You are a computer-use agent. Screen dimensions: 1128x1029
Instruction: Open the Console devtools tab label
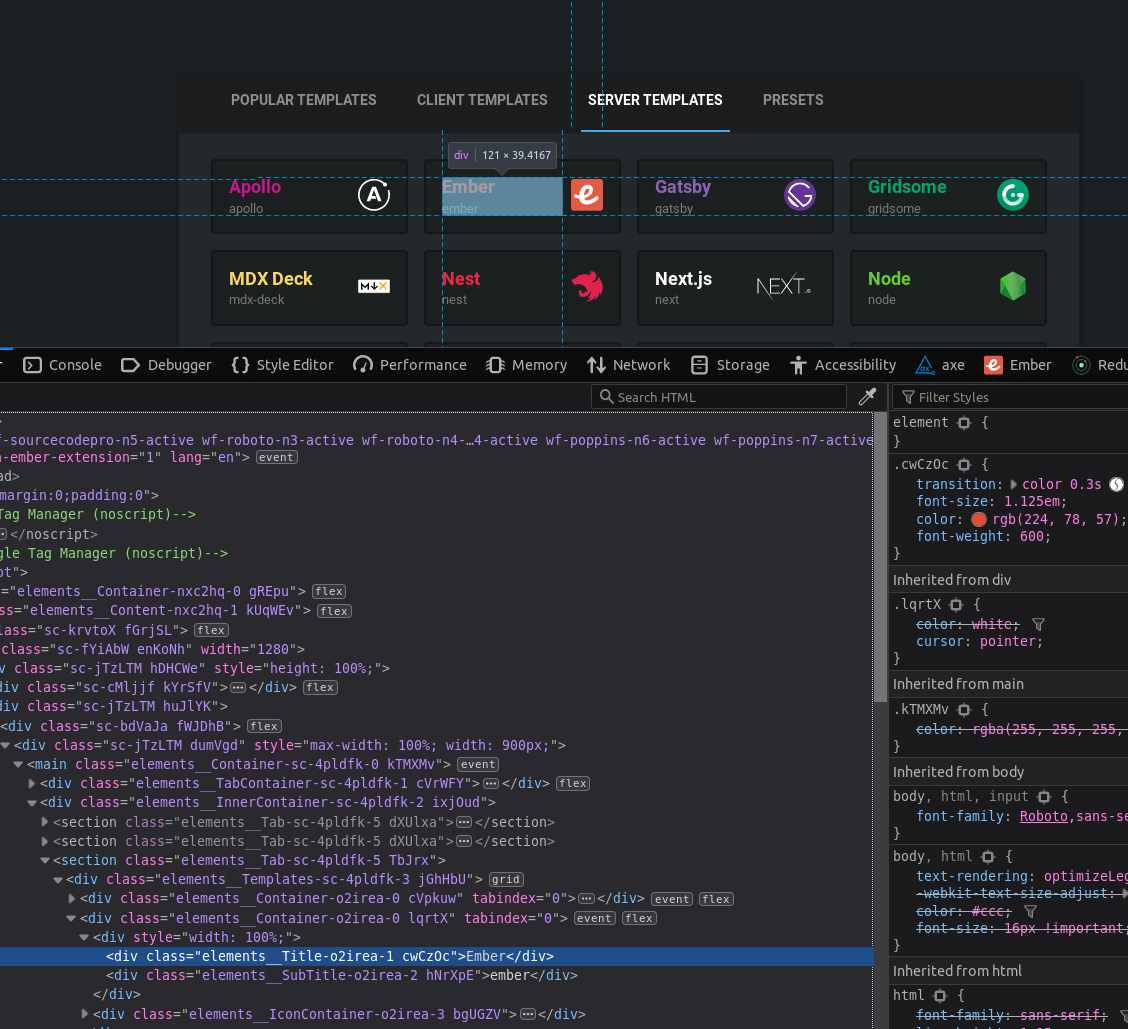coord(75,366)
